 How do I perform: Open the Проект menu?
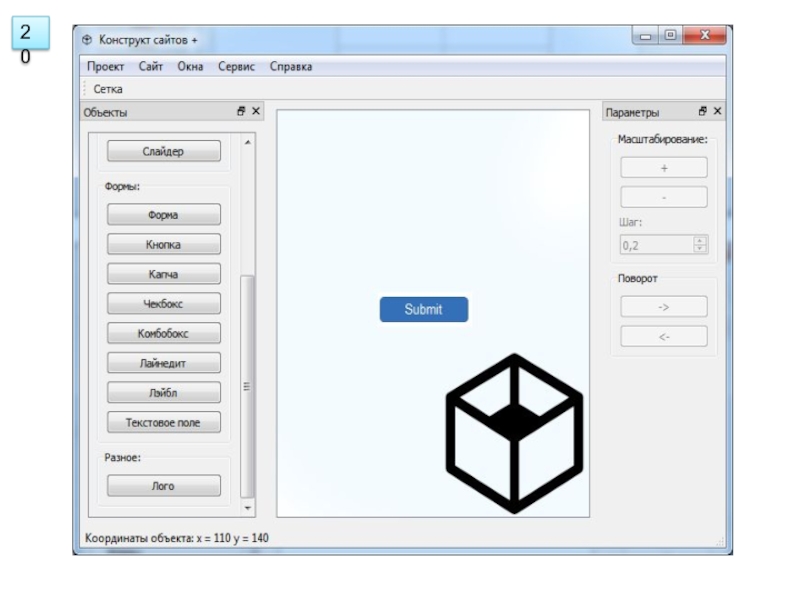tap(106, 66)
